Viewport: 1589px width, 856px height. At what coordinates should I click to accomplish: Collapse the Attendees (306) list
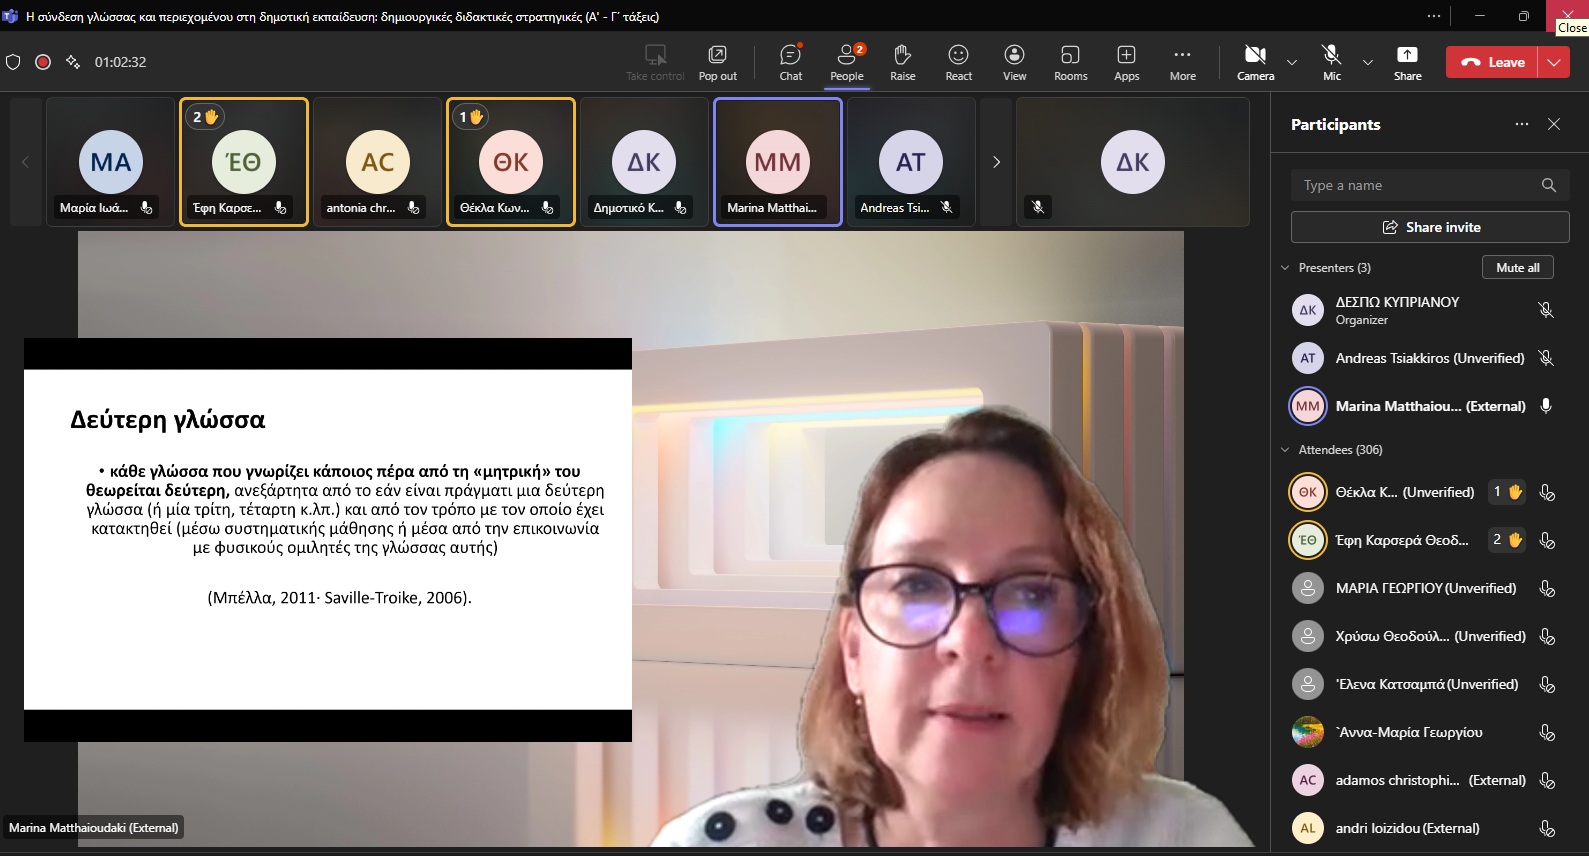[x=1286, y=450]
